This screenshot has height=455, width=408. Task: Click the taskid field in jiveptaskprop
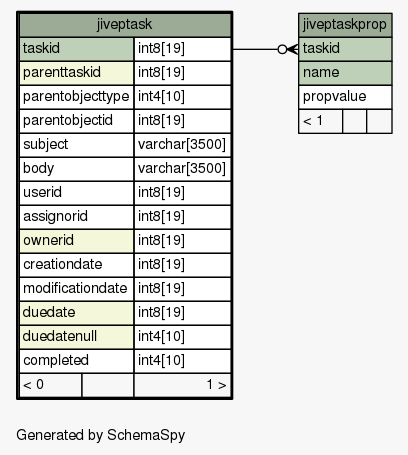coord(345,49)
